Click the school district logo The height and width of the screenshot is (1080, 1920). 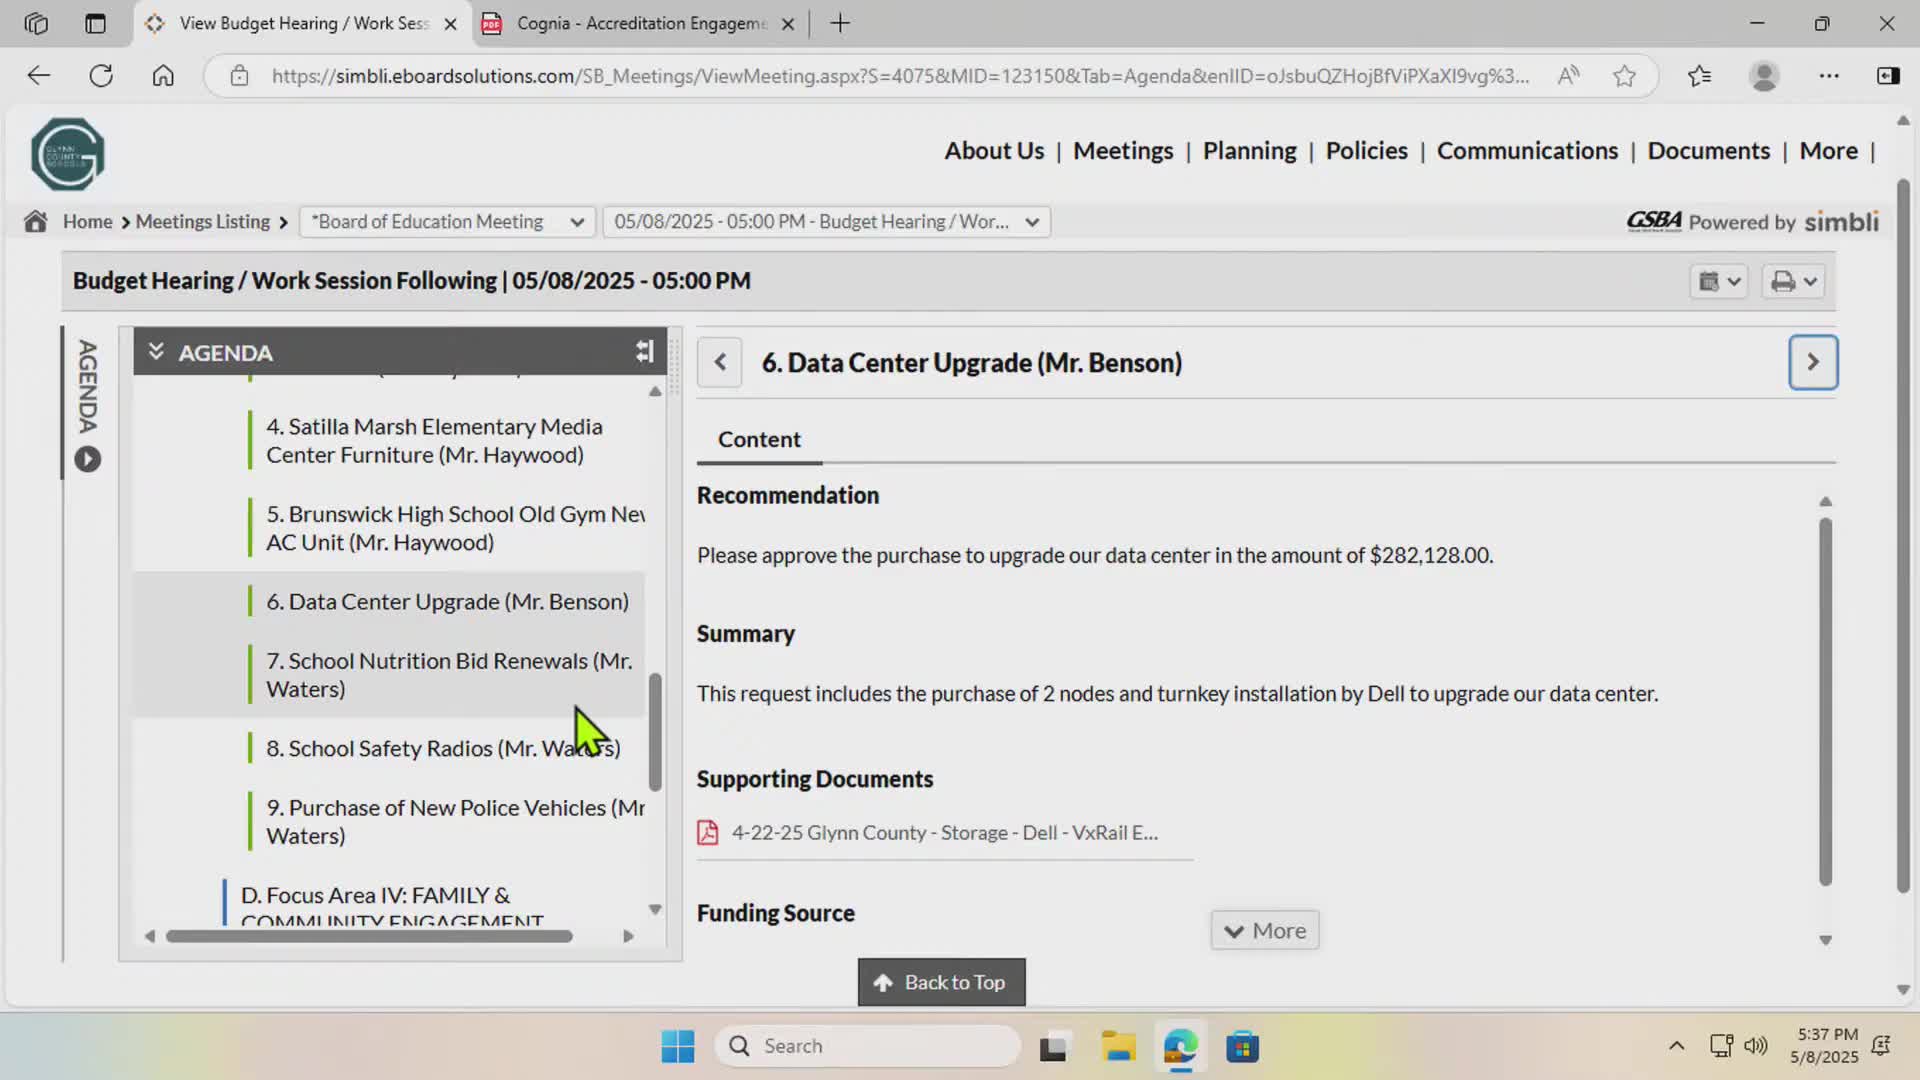point(67,154)
